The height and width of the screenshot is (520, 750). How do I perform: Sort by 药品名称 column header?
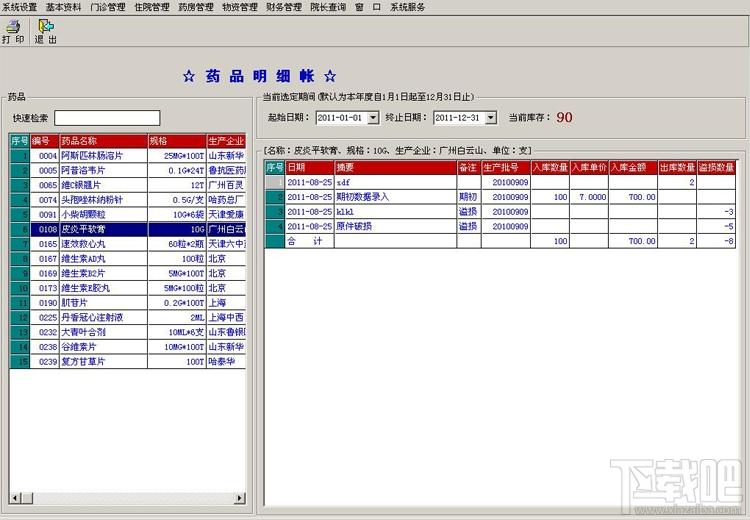point(103,141)
